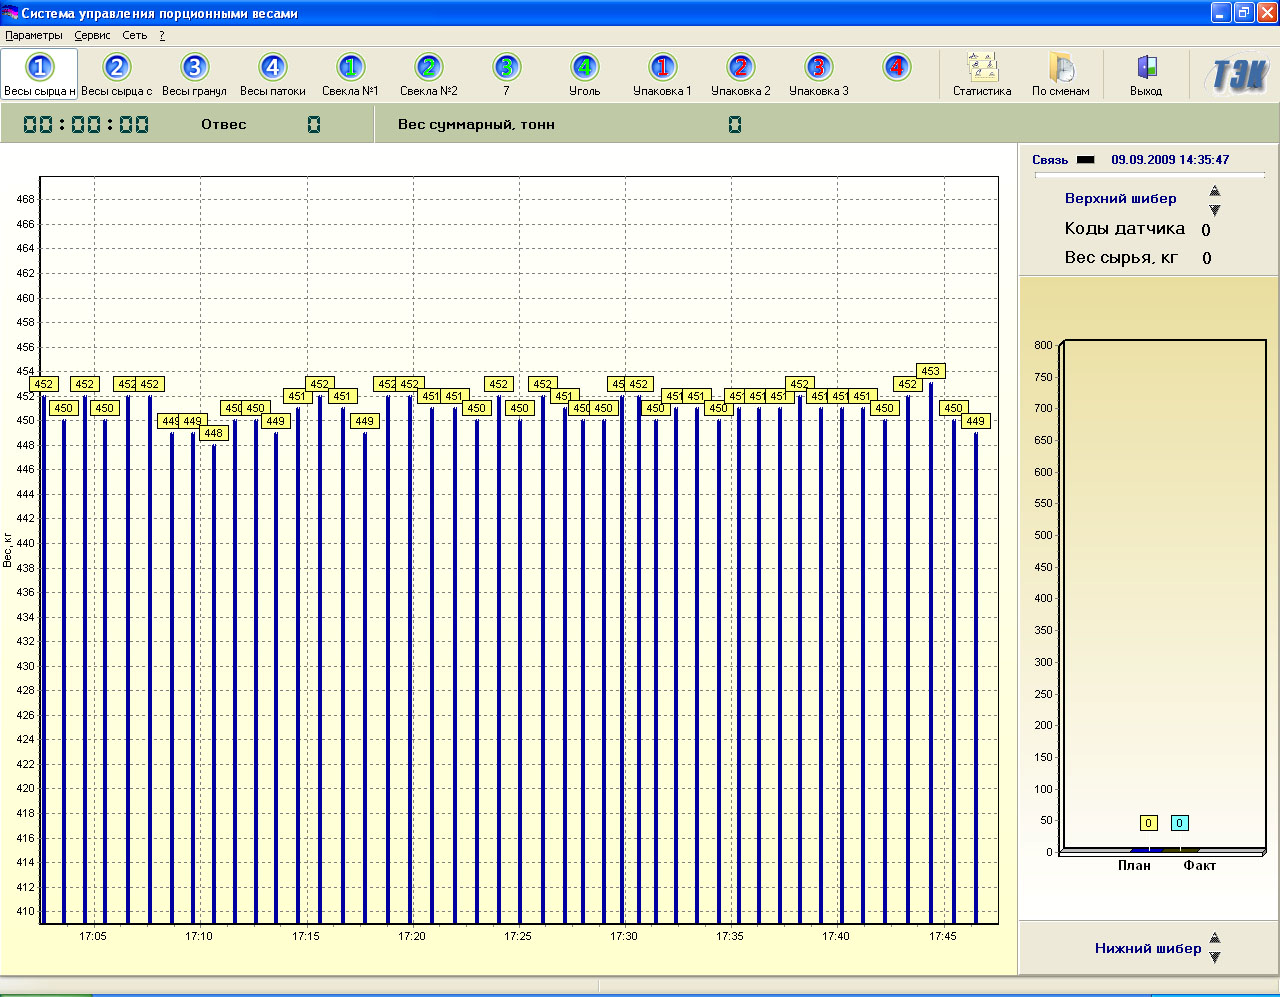This screenshot has height=997, width=1280.
Task: Click down arrow next to Нижний шибер
Action: coord(1215,957)
